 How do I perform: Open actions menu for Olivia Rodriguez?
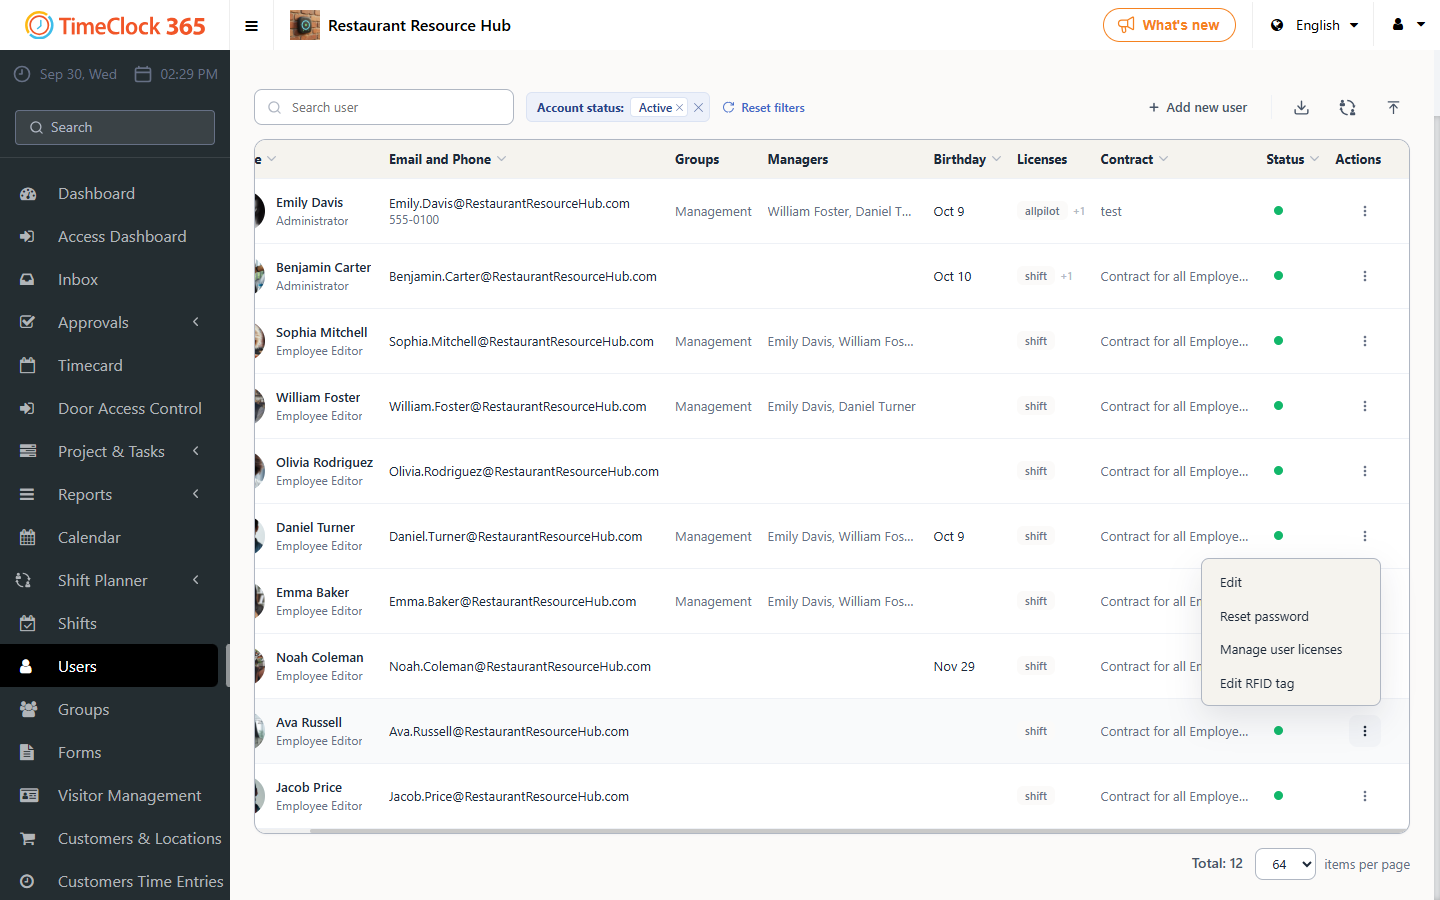1364,471
